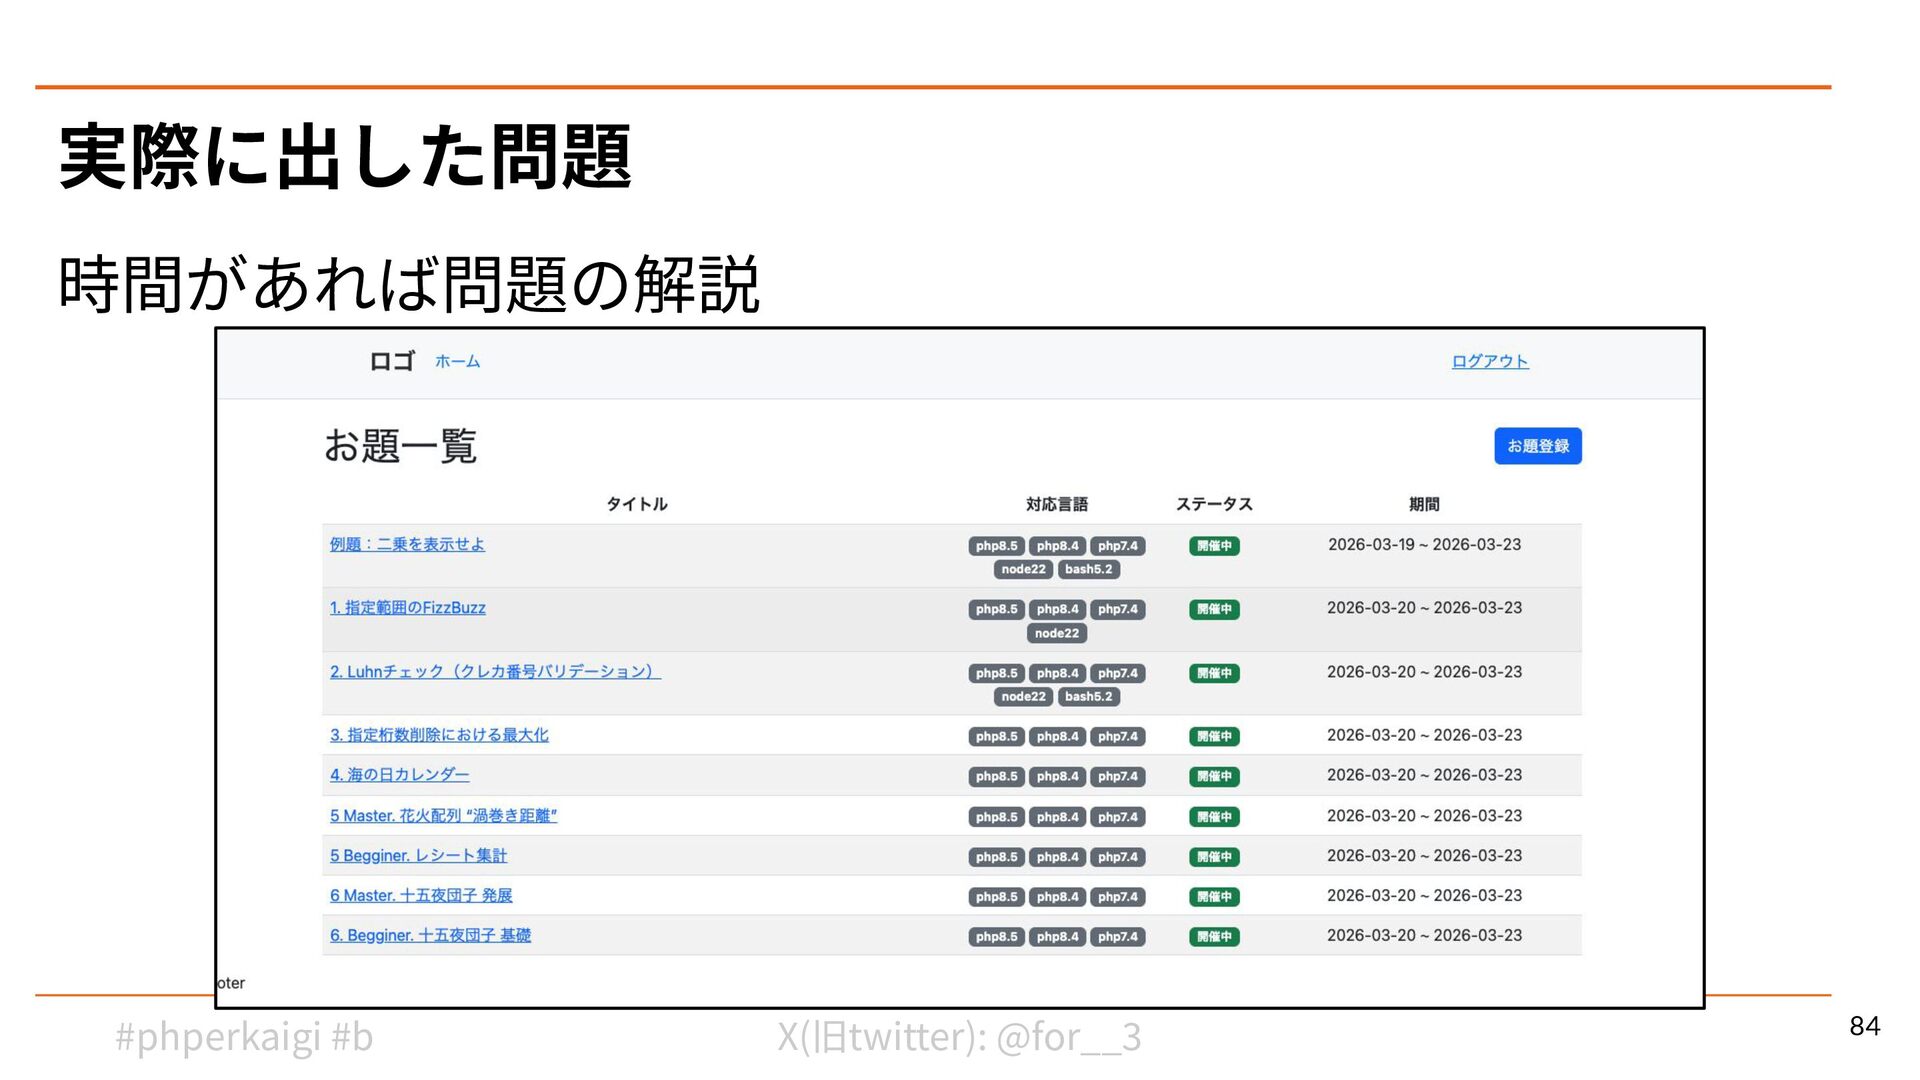Click the ステータス column header
The image size is (1920, 1080).
point(1213,504)
